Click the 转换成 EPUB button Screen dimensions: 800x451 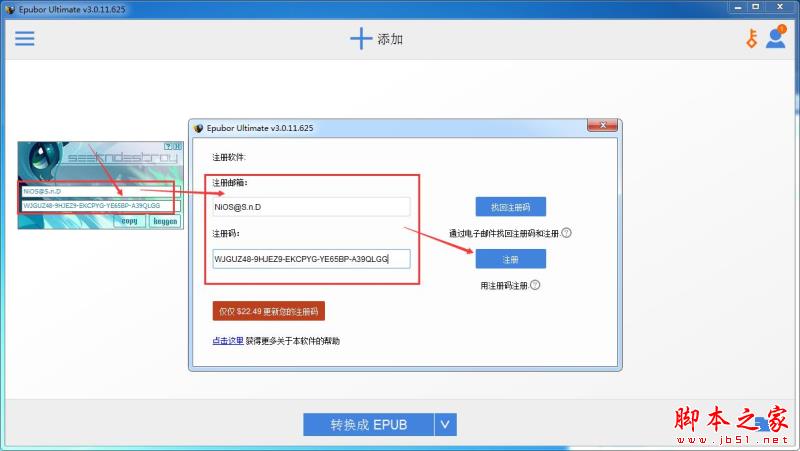coord(368,424)
